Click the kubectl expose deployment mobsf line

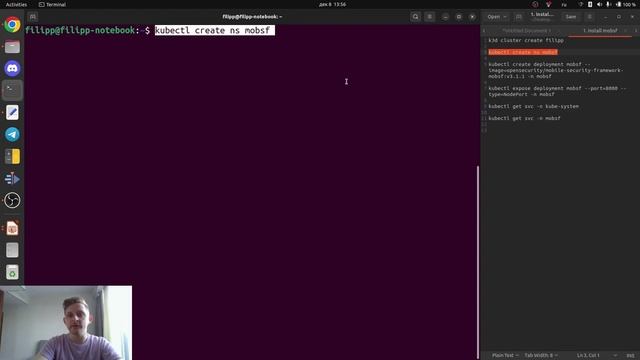coord(557,91)
